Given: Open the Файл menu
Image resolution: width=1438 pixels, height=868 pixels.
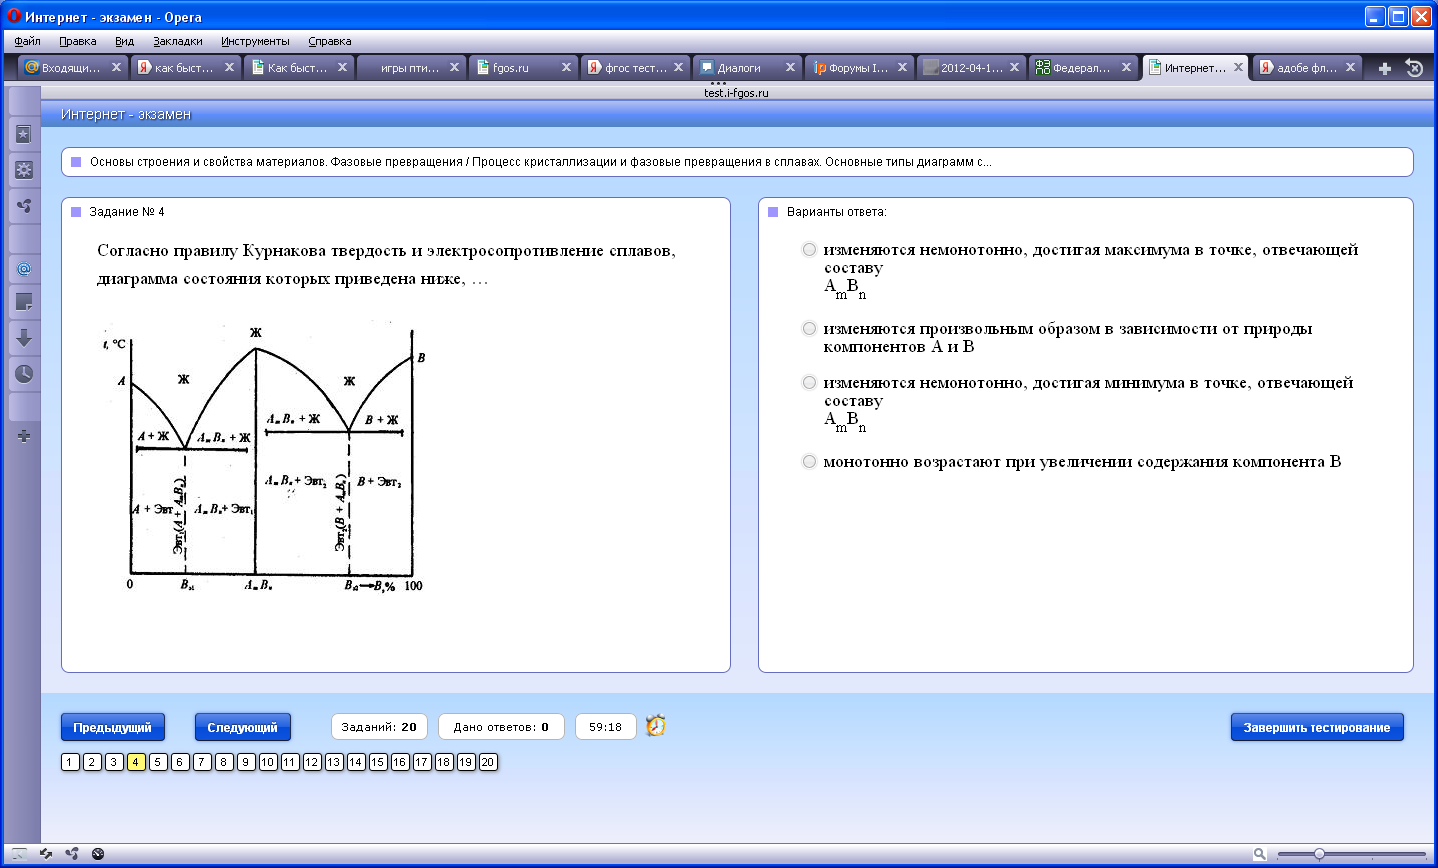Looking at the screenshot, I should [28, 41].
